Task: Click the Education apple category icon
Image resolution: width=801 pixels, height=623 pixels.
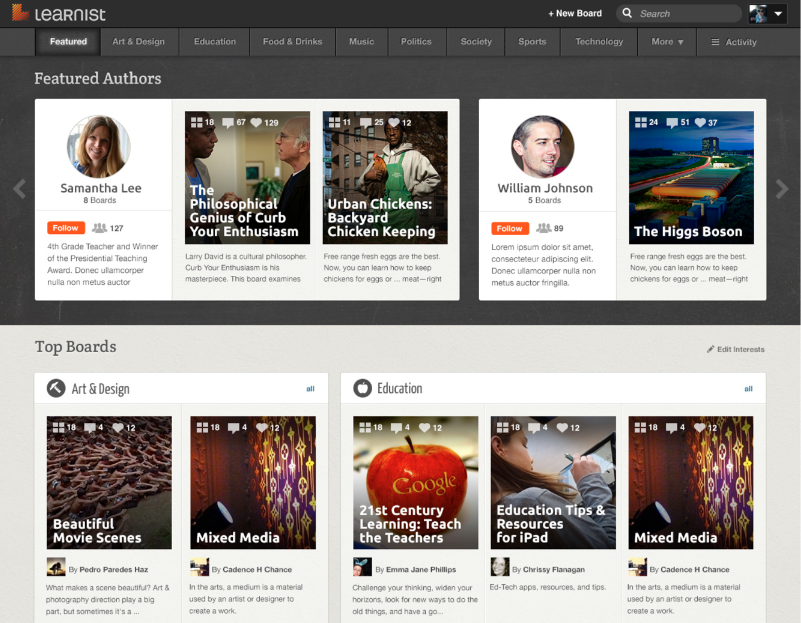Action: click(361, 388)
